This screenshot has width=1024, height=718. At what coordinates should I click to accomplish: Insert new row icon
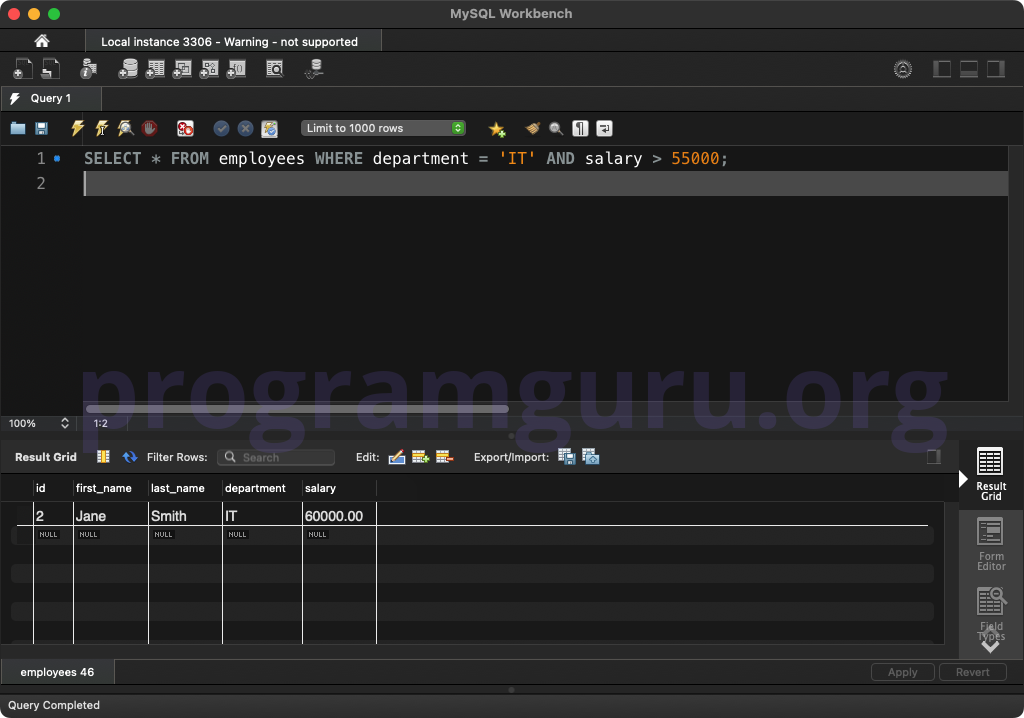421,457
